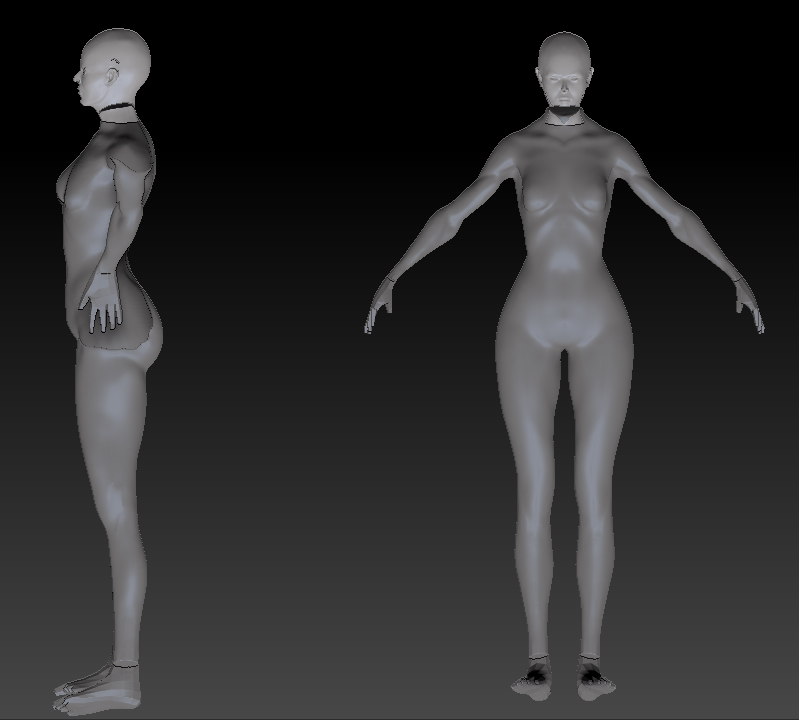Select the side-view figure's visible hand
This screenshot has height=720, width=799.
tap(101, 303)
